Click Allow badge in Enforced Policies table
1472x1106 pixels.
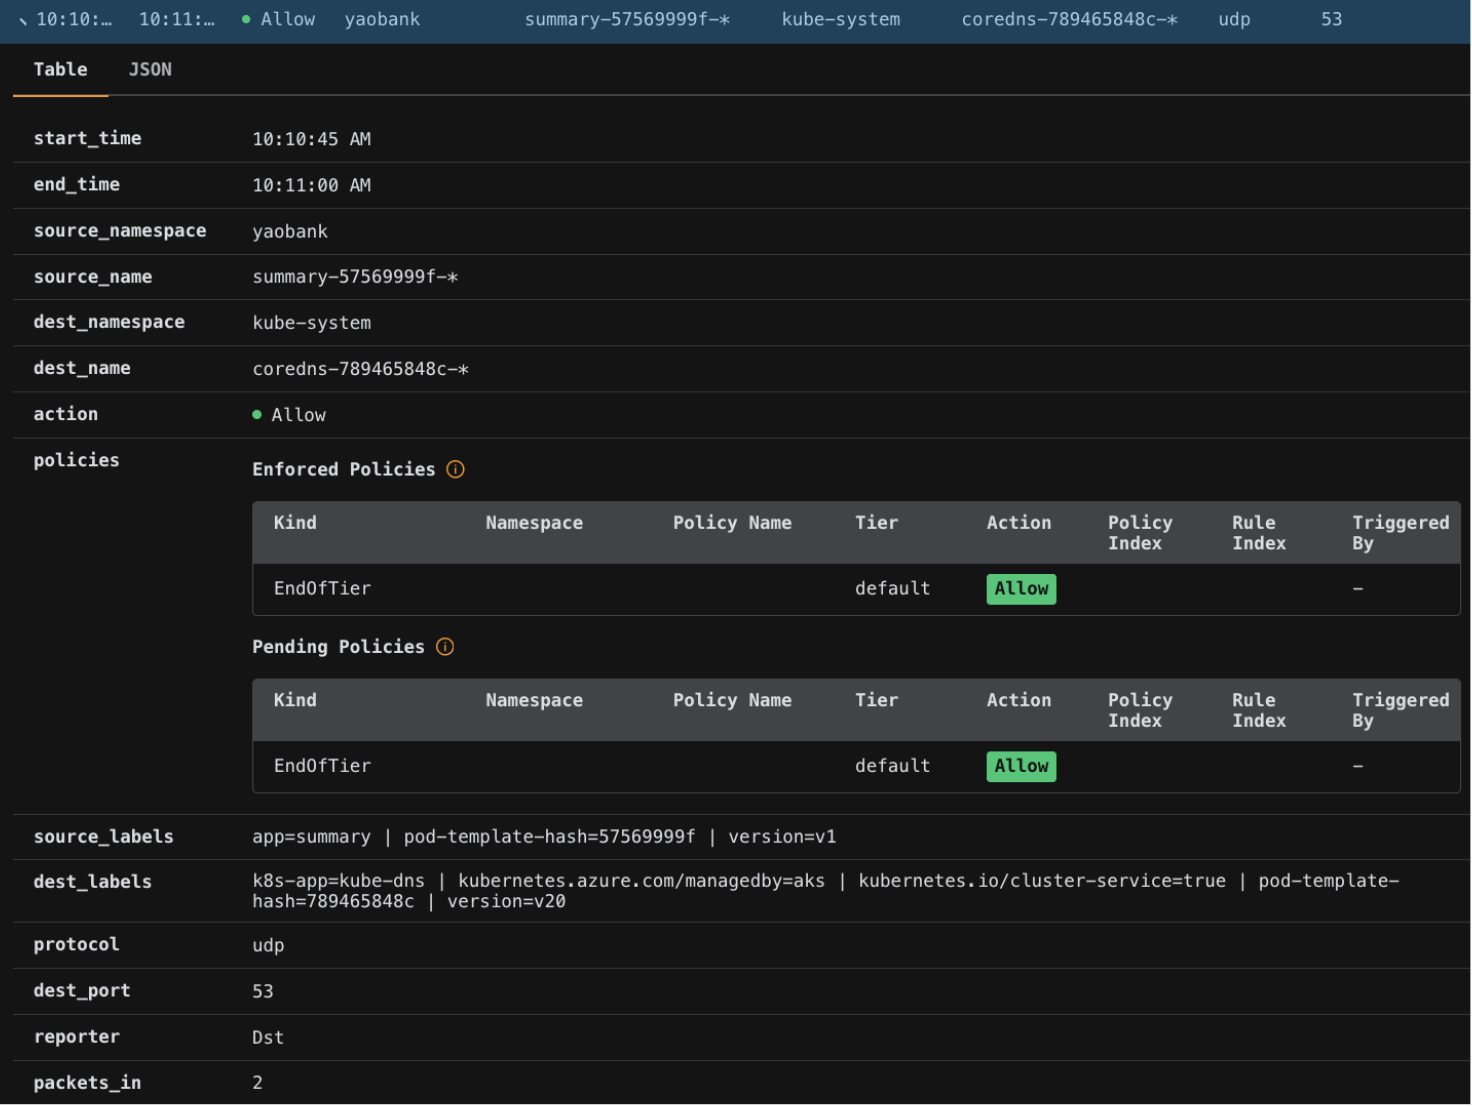click(x=1021, y=589)
